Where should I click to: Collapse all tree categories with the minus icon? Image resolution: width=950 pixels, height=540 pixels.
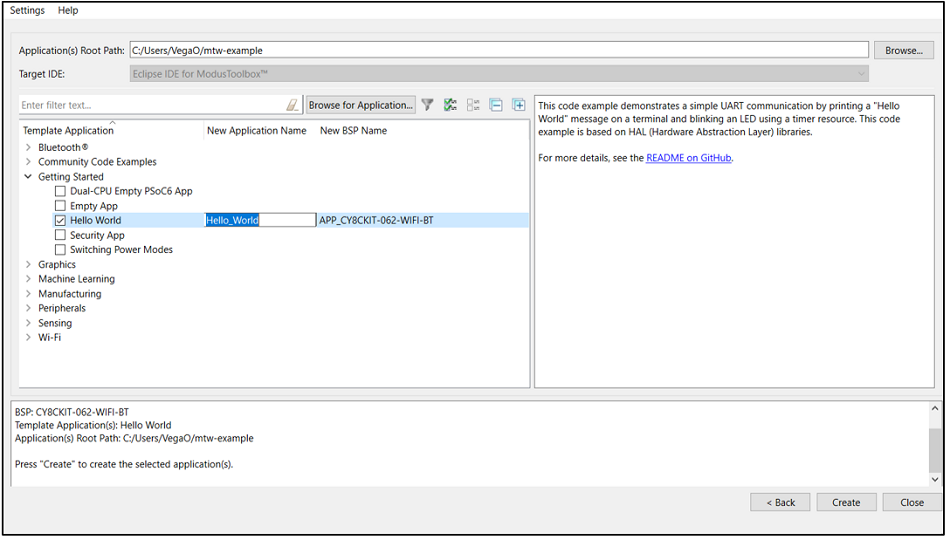click(496, 105)
